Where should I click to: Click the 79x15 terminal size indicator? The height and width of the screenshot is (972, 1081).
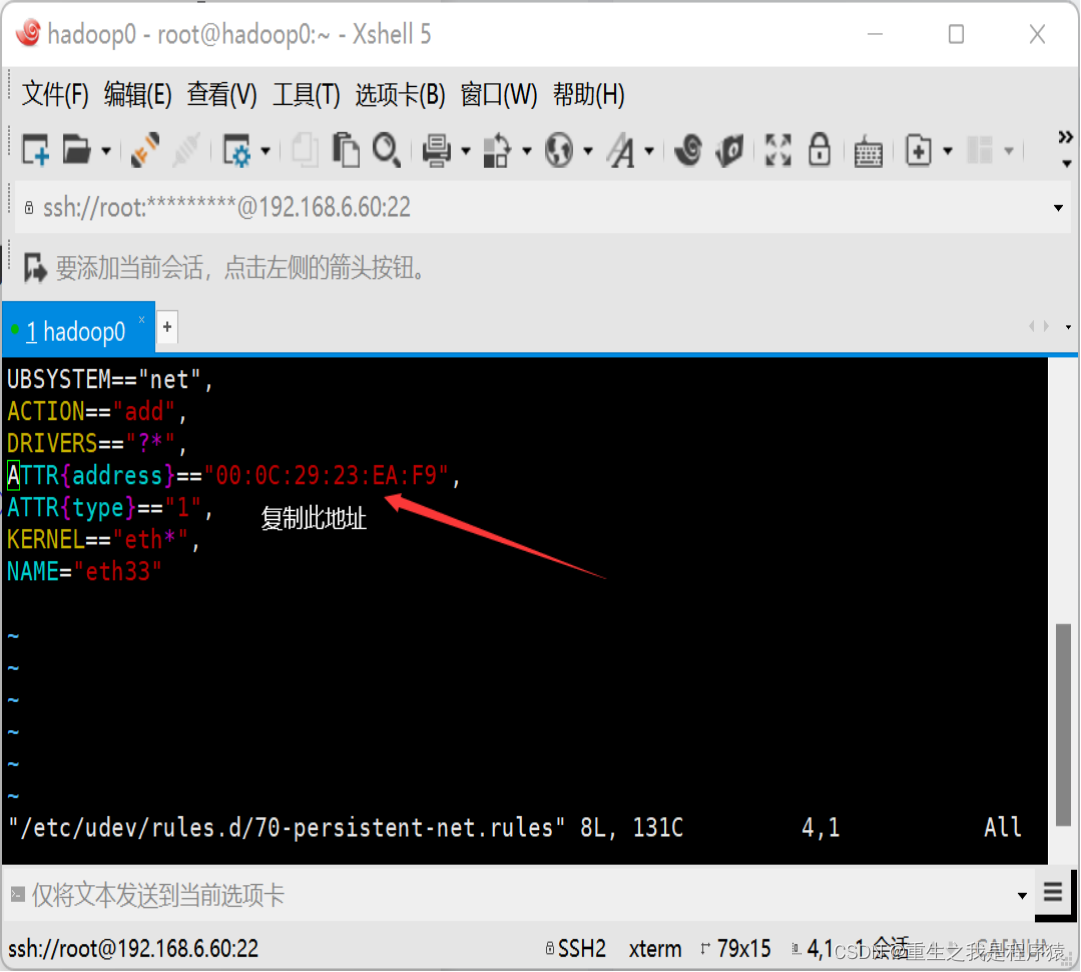click(x=736, y=949)
